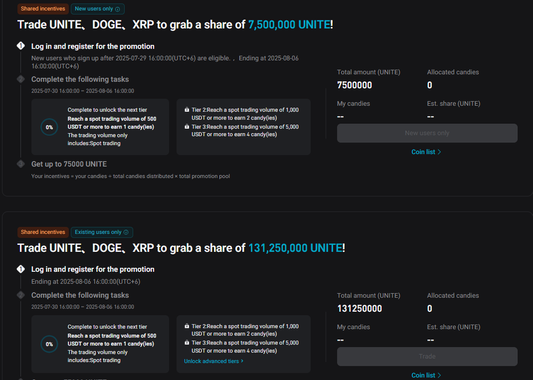The width and height of the screenshot is (533, 380).
Task: Open Coin list link under New users only button
Action: [x=426, y=152]
